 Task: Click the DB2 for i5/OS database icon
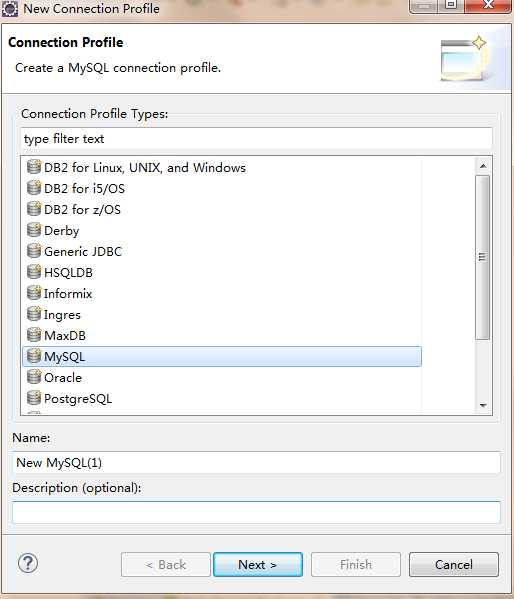pos(34,188)
